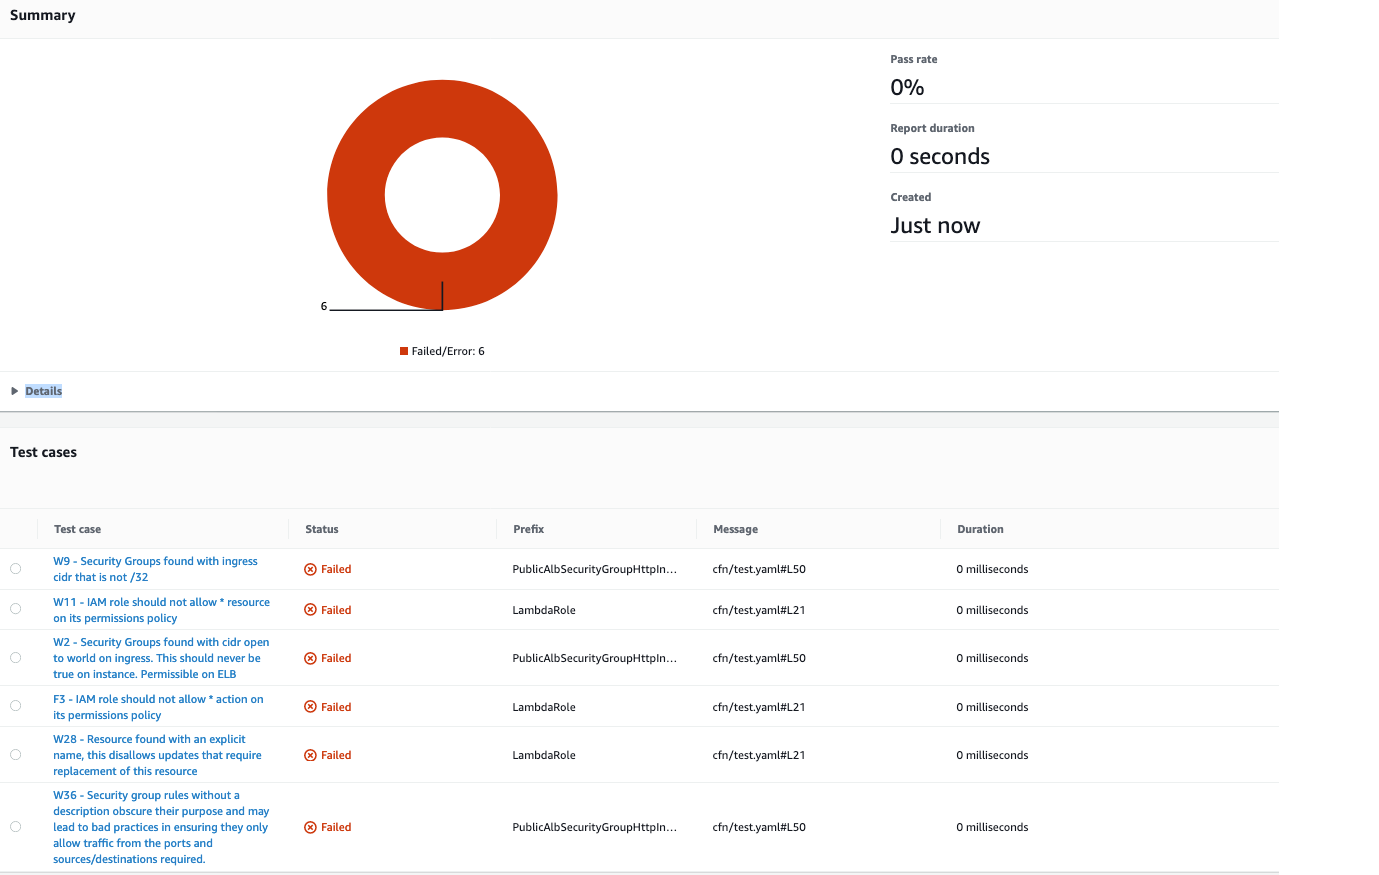Open the F3 IAM role wildcard action test case
Screen dimensions: 1379x875
pyautogui.click(x=158, y=706)
